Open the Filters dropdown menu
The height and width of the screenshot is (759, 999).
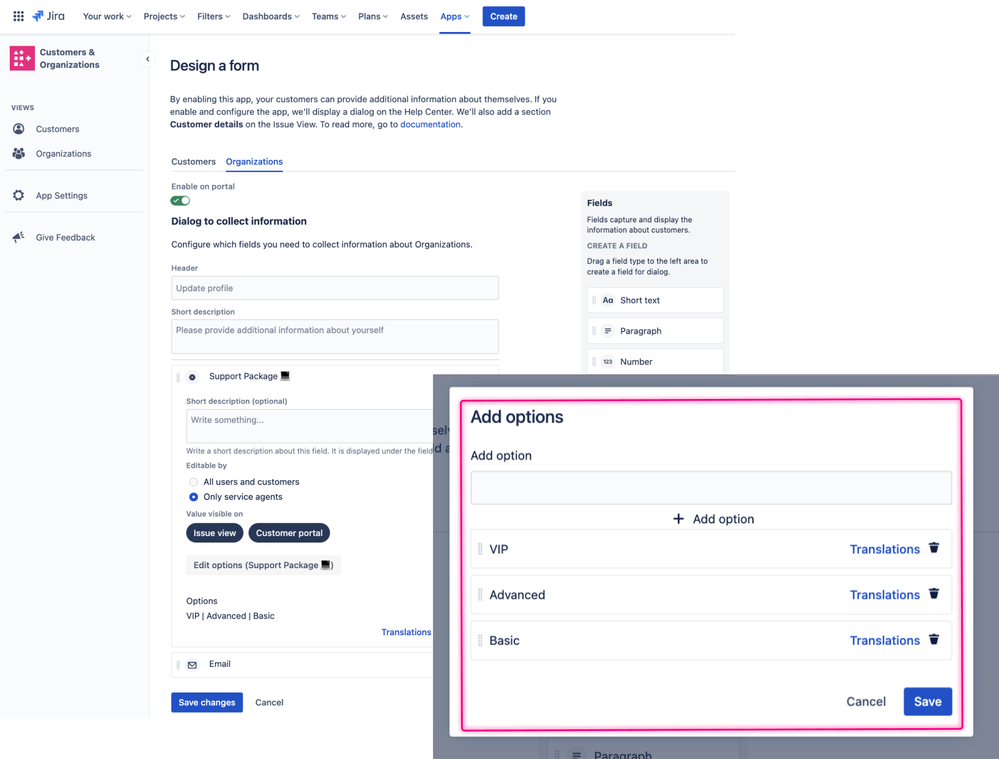(x=213, y=17)
